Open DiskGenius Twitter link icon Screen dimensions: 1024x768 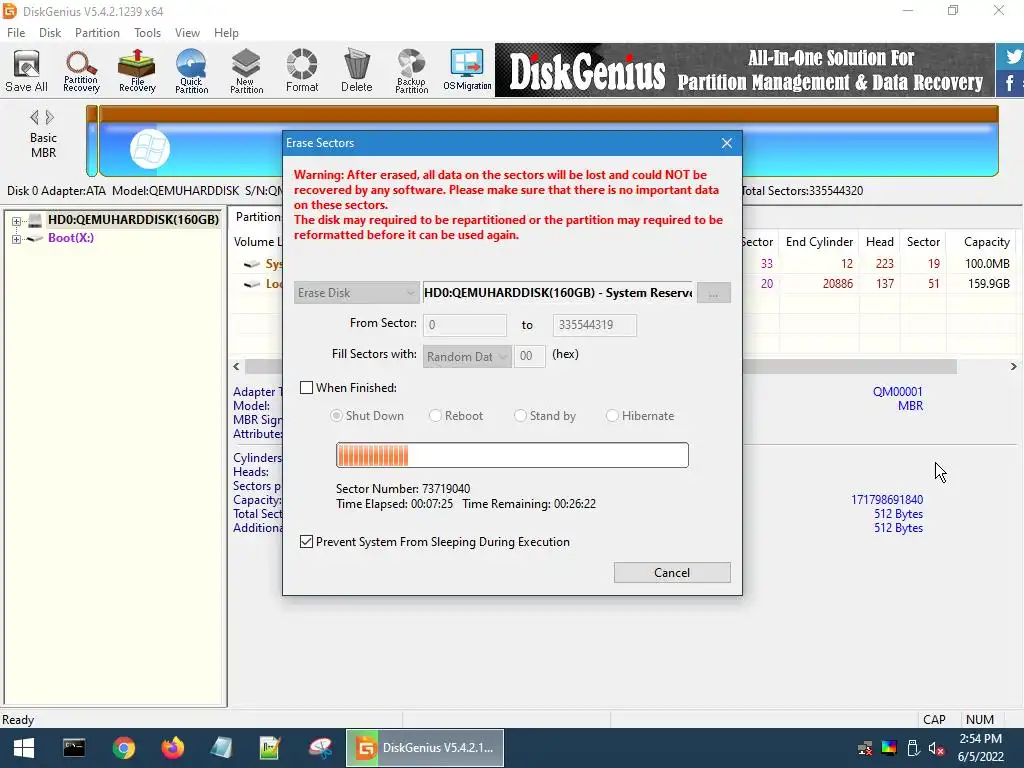point(1011,57)
